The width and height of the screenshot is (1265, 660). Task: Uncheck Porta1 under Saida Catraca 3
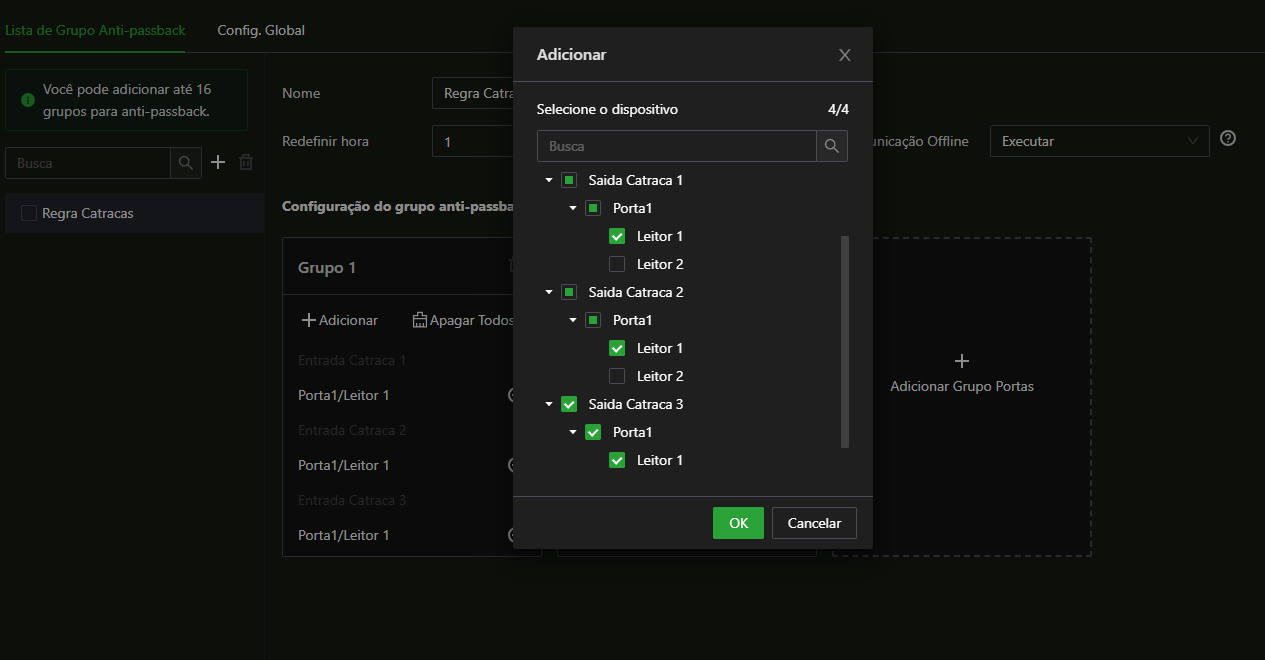pos(593,432)
